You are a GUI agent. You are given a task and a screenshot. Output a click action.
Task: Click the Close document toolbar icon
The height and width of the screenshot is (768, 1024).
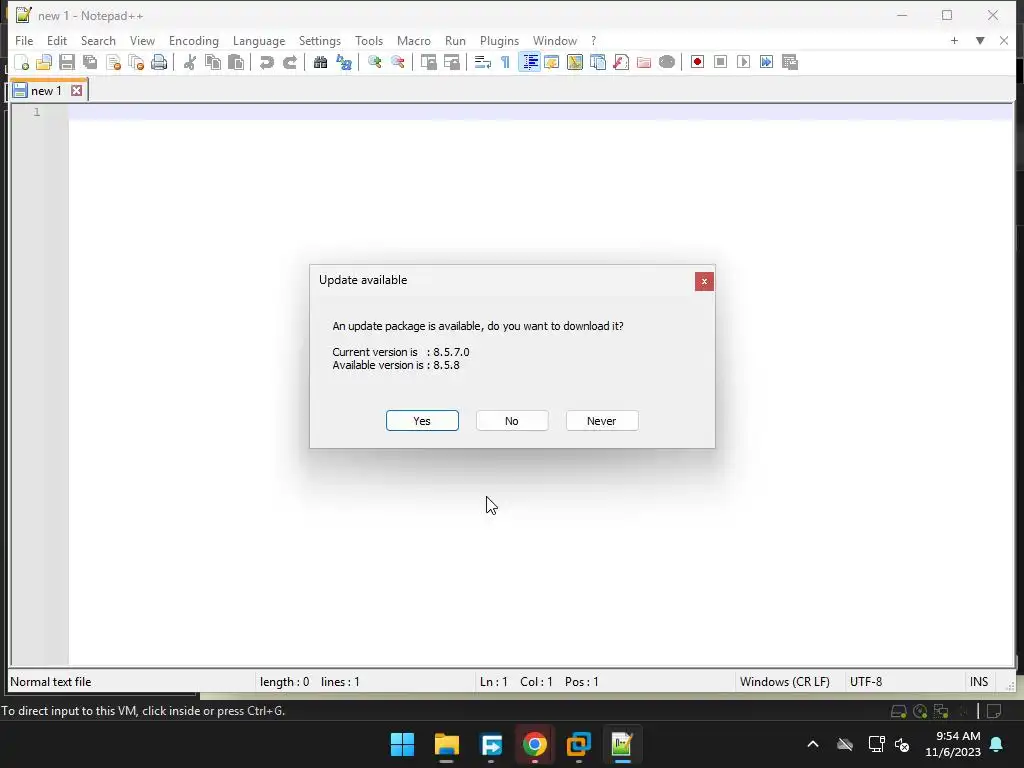click(113, 62)
